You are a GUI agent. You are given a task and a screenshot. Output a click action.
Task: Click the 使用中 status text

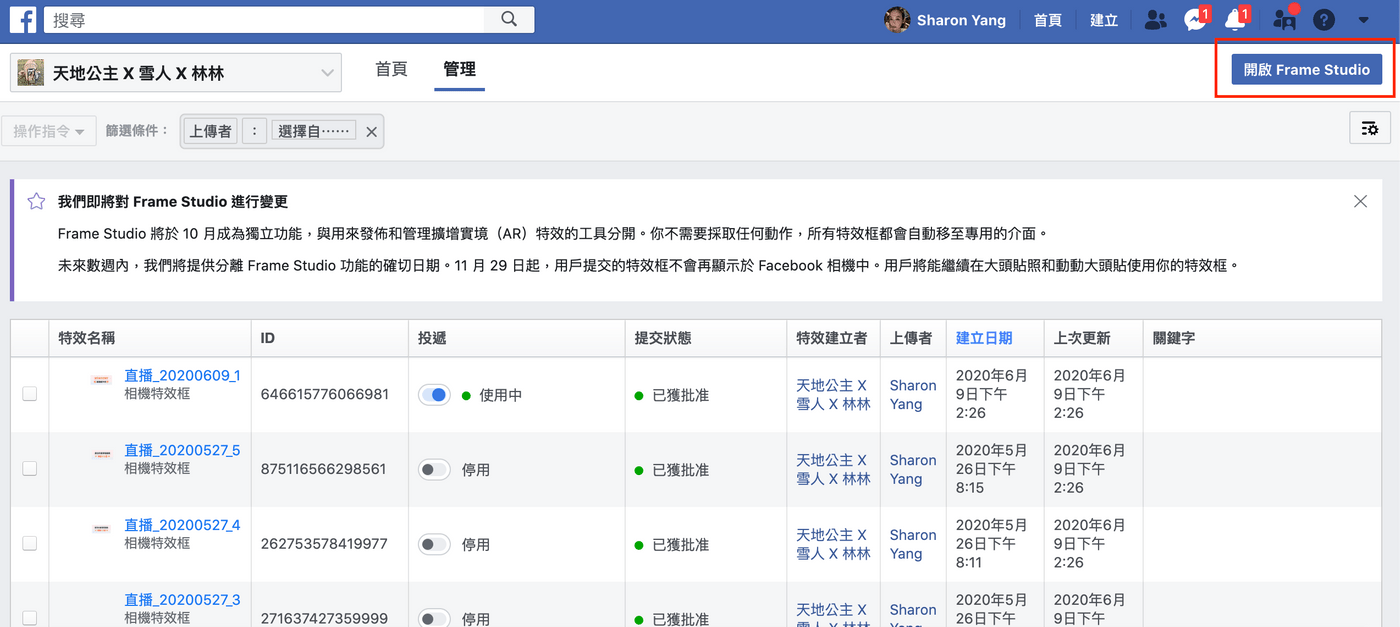coord(501,395)
